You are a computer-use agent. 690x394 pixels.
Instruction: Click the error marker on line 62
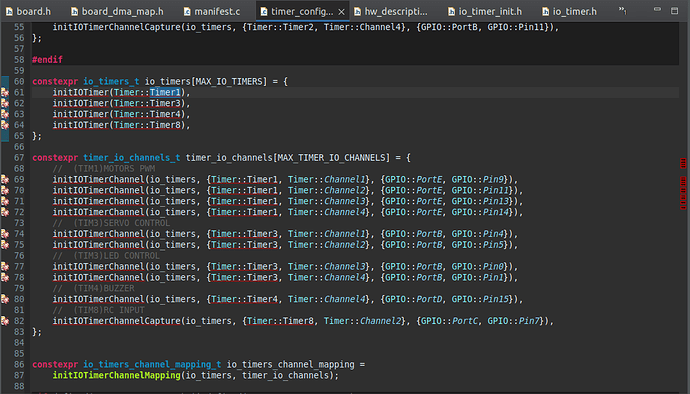pos(5,103)
